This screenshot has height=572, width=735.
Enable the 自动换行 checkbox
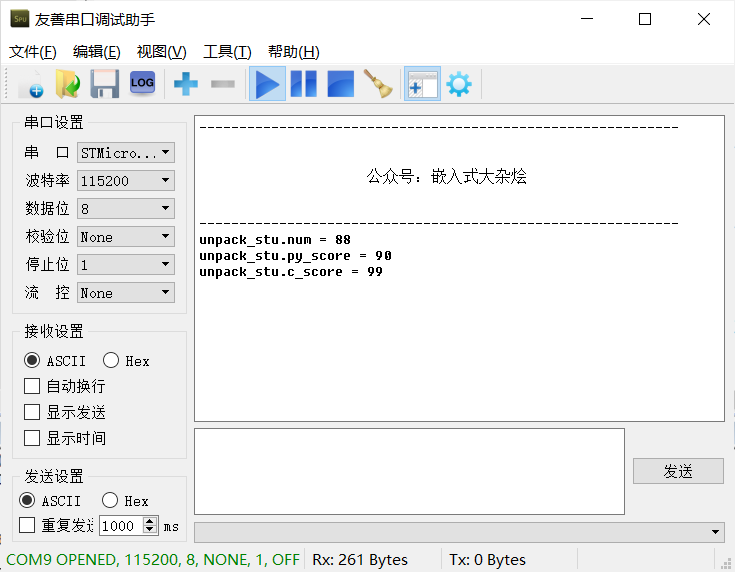pyautogui.click(x=65, y=386)
